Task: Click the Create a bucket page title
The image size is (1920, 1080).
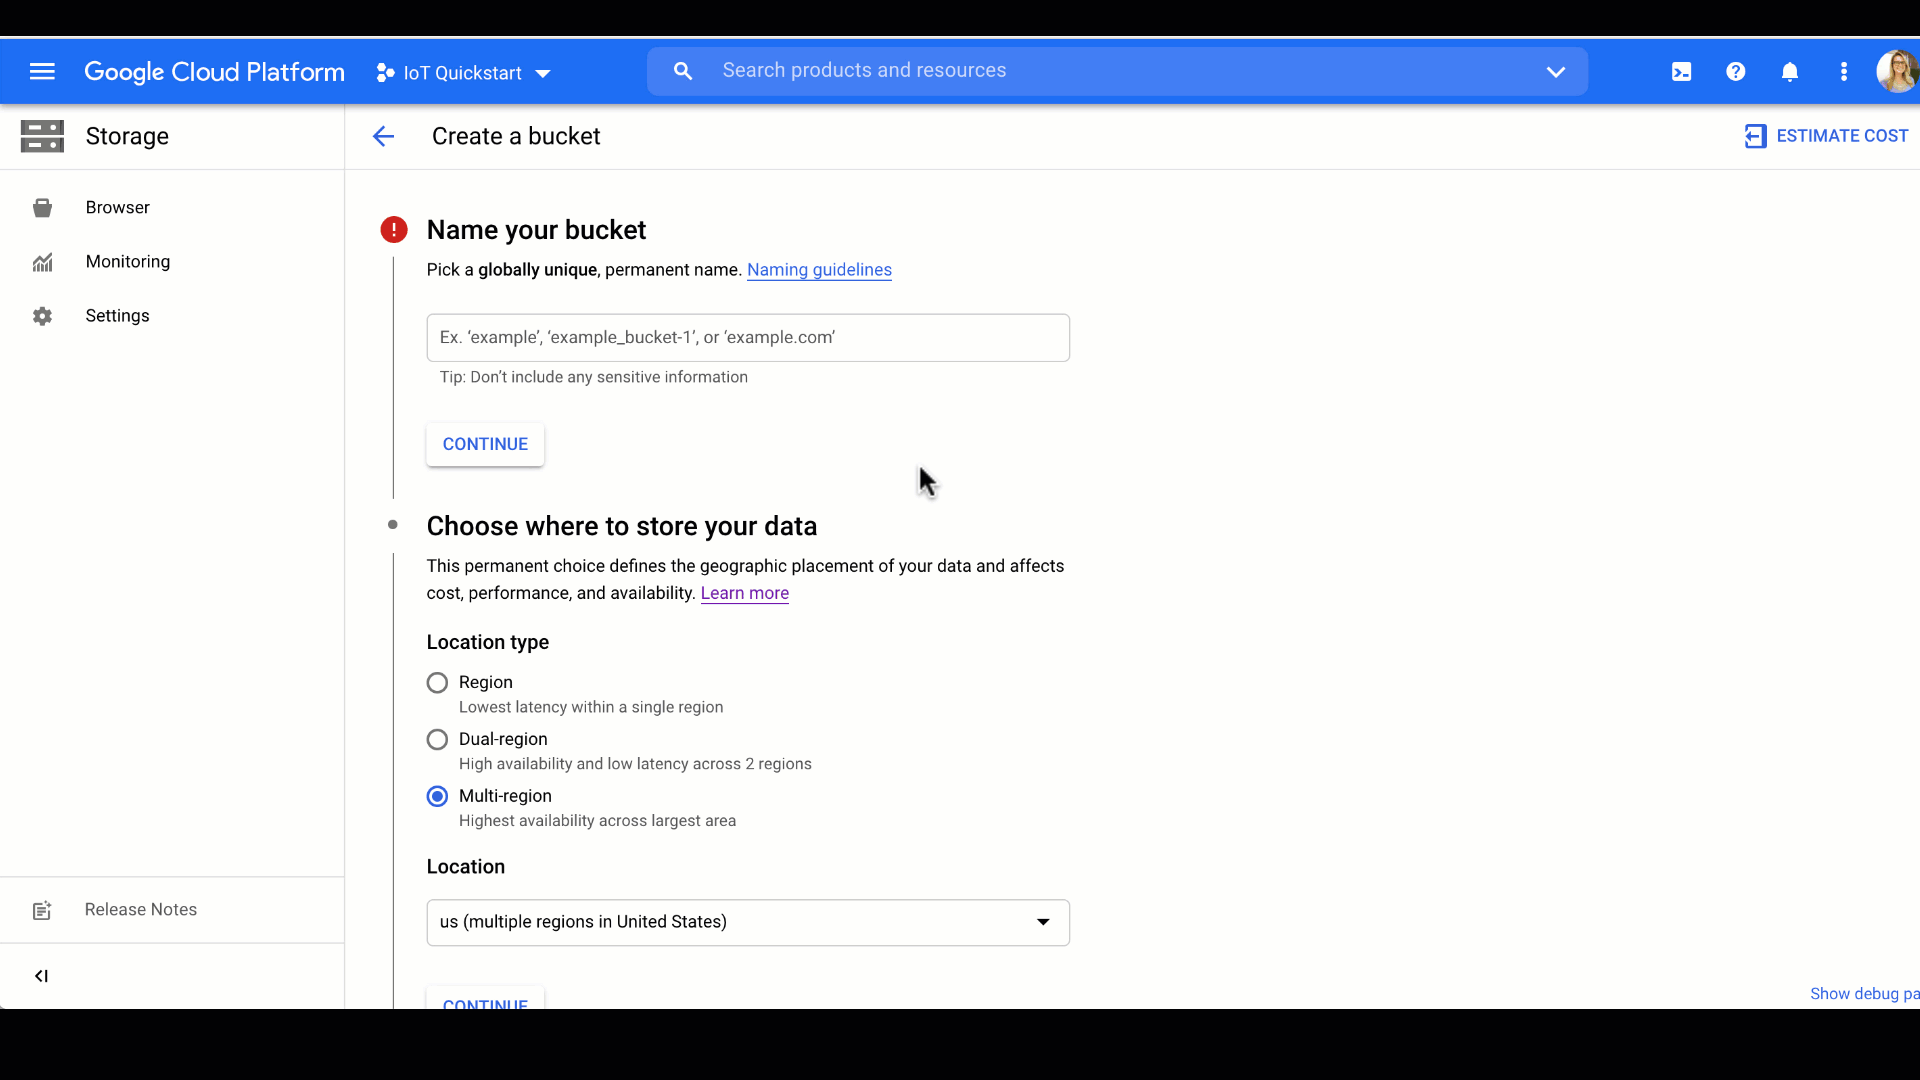Action: 516,137
